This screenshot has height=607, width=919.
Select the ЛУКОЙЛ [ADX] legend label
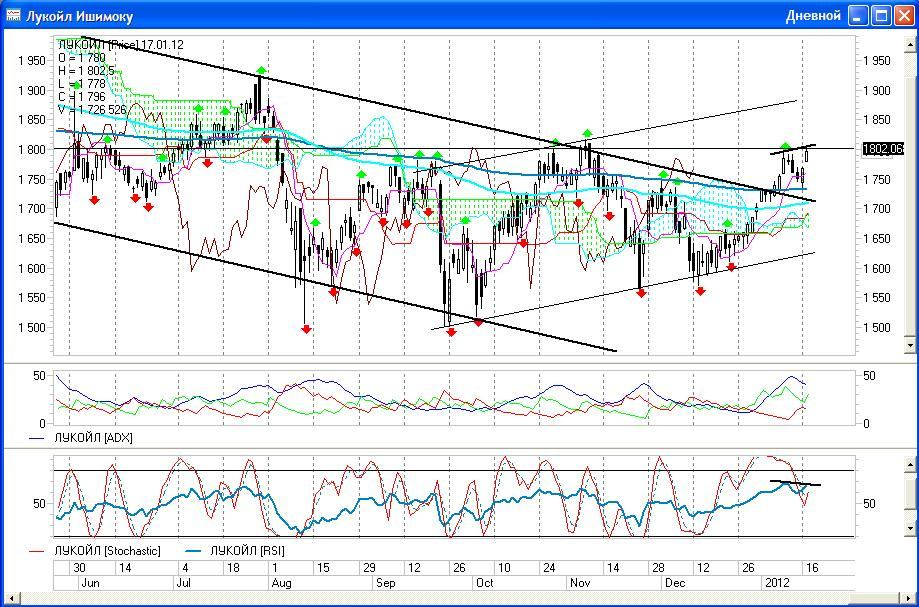coord(93,438)
